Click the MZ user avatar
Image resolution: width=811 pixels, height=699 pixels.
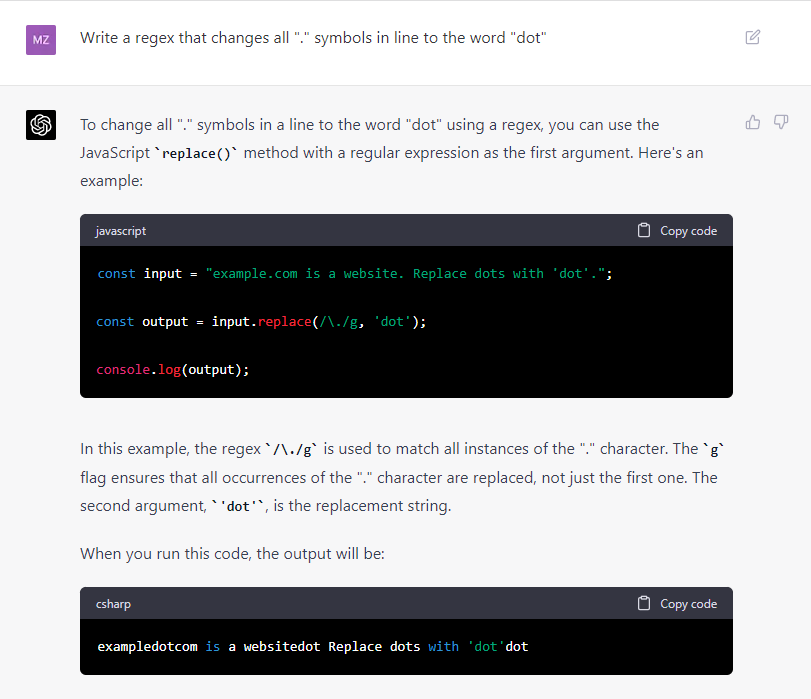pyautogui.click(x=41, y=40)
